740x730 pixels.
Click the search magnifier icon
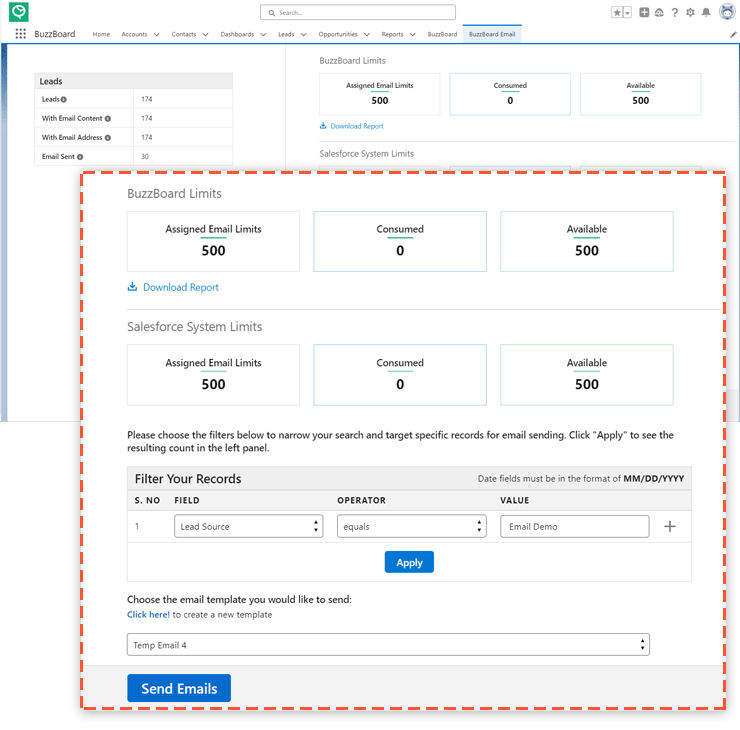[x=272, y=13]
